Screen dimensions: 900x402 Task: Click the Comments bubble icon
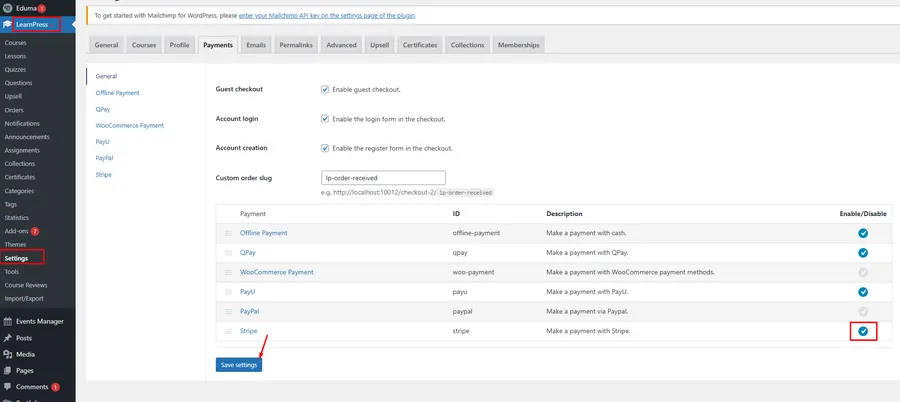(8, 386)
